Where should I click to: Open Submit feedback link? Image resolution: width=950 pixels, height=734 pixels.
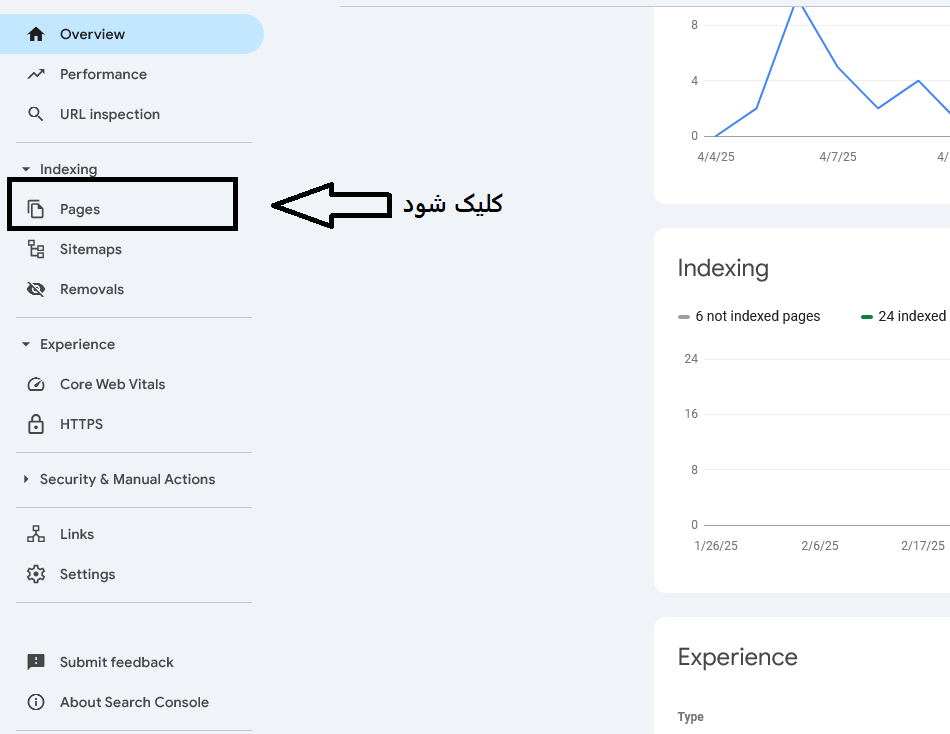pyautogui.click(x=116, y=662)
